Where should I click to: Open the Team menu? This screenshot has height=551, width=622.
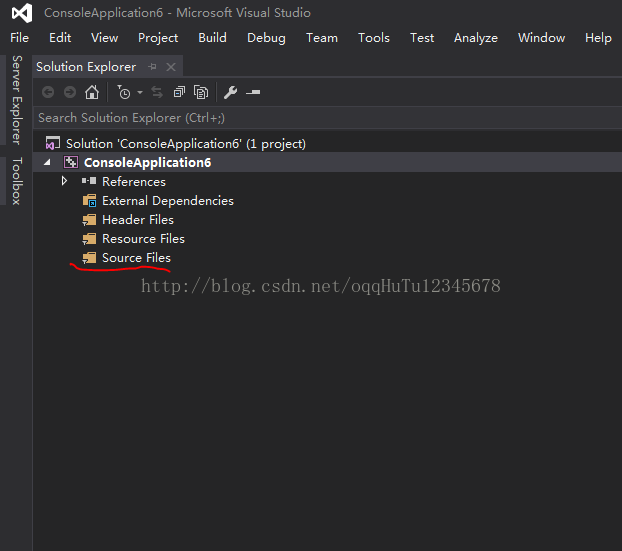pos(322,38)
